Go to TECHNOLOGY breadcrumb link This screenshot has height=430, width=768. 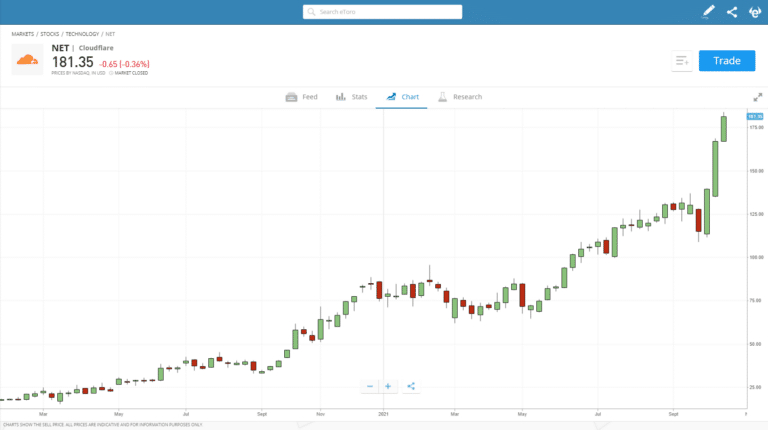[82, 34]
